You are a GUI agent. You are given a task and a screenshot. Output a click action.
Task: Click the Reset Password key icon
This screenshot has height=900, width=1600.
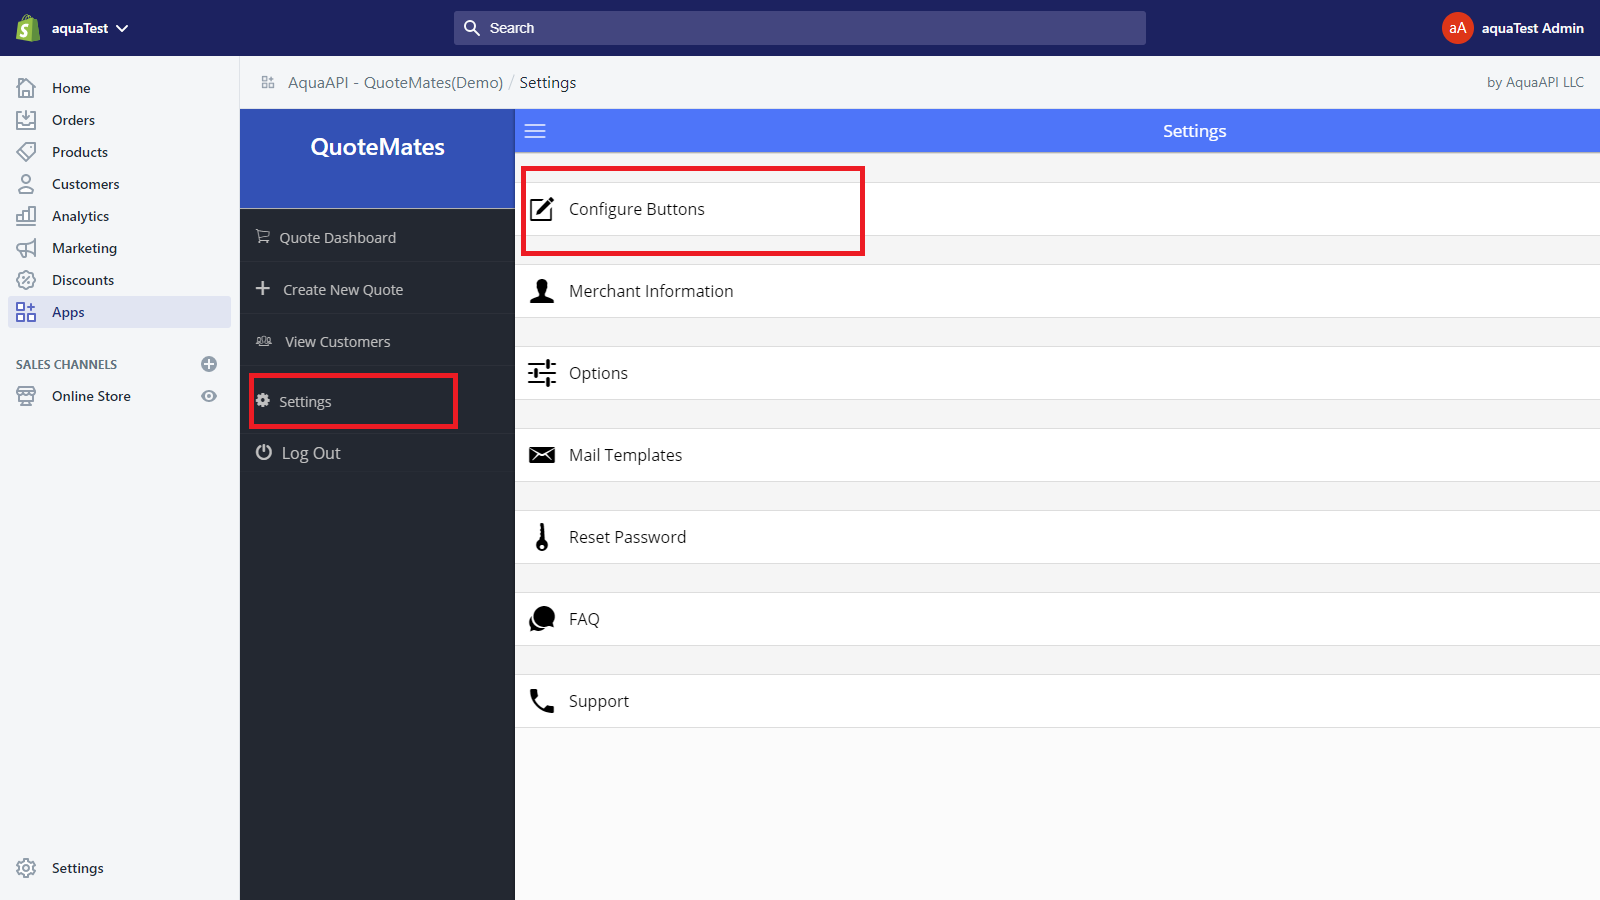point(542,537)
